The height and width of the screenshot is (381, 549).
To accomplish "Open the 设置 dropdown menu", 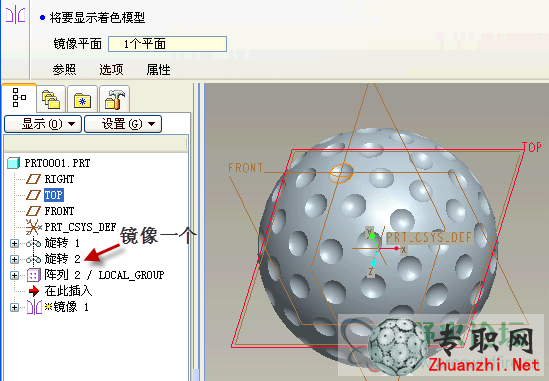I will pos(123,124).
